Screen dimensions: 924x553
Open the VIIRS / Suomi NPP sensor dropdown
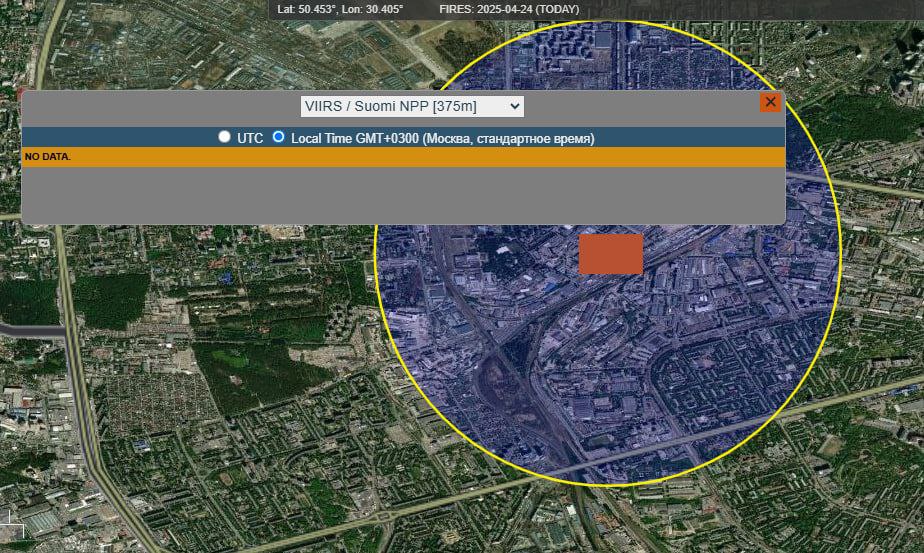(412, 106)
